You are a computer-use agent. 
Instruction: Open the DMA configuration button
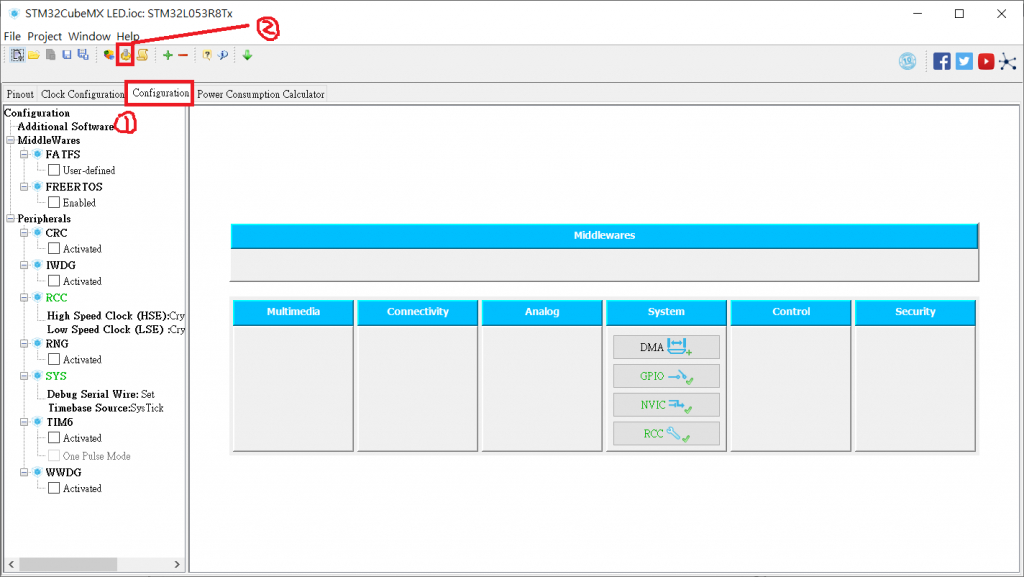tap(666, 347)
